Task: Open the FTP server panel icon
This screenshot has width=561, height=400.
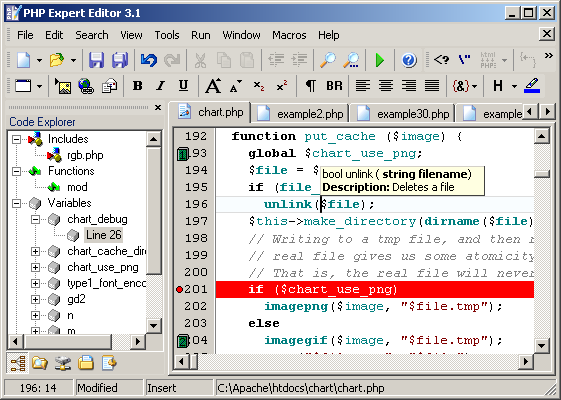Action: [x=63, y=364]
